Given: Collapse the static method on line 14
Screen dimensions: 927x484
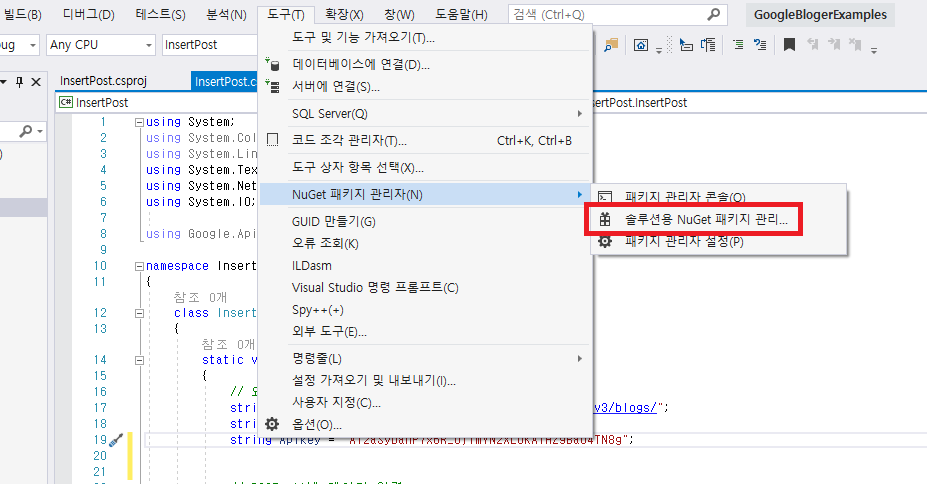Looking at the screenshot, I should pos(140,360).
